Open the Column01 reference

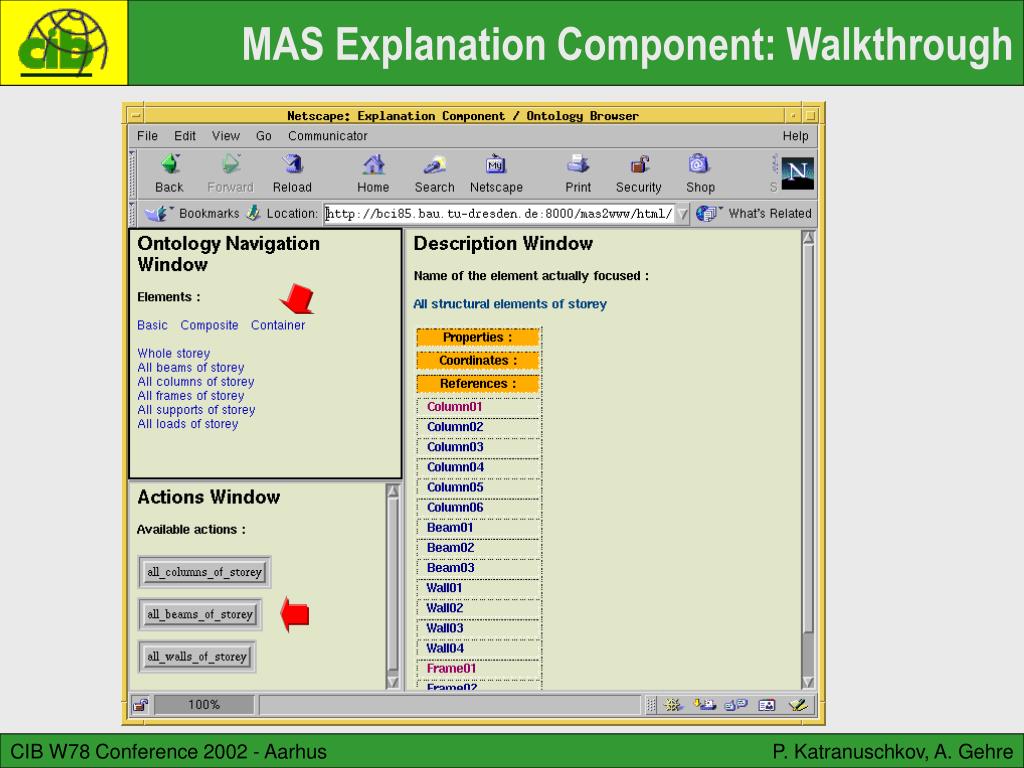pyautogui.click(x=455, y=407)
